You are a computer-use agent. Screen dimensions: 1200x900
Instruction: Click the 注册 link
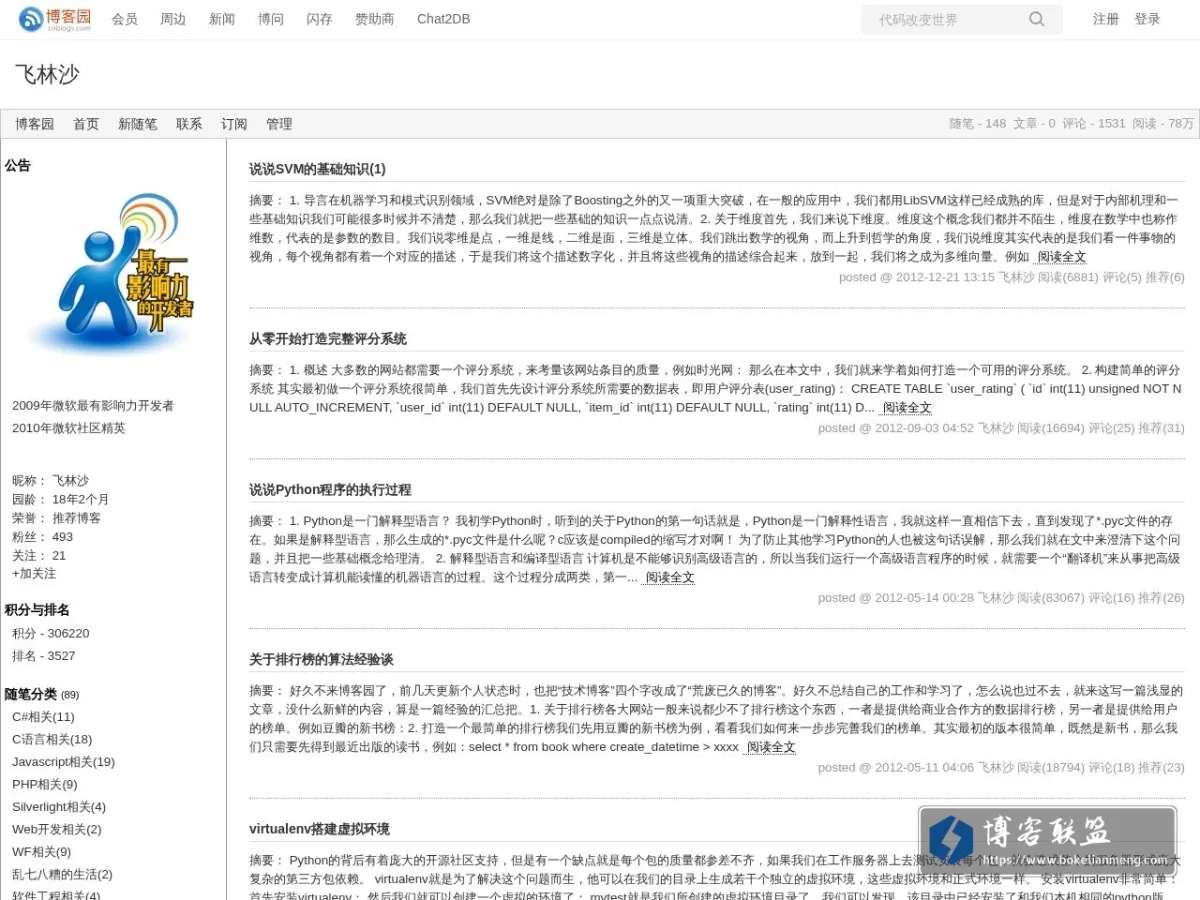1106,19
